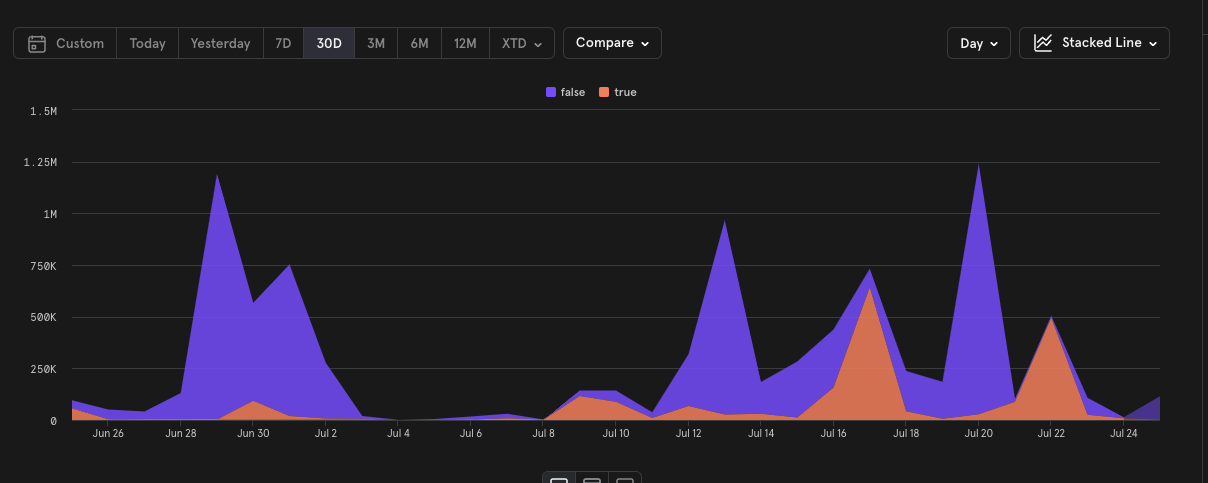The height and width of the screenshot is (483, 1208).
Task: Click the orange peak above Jul 22
Action: 1051,320
